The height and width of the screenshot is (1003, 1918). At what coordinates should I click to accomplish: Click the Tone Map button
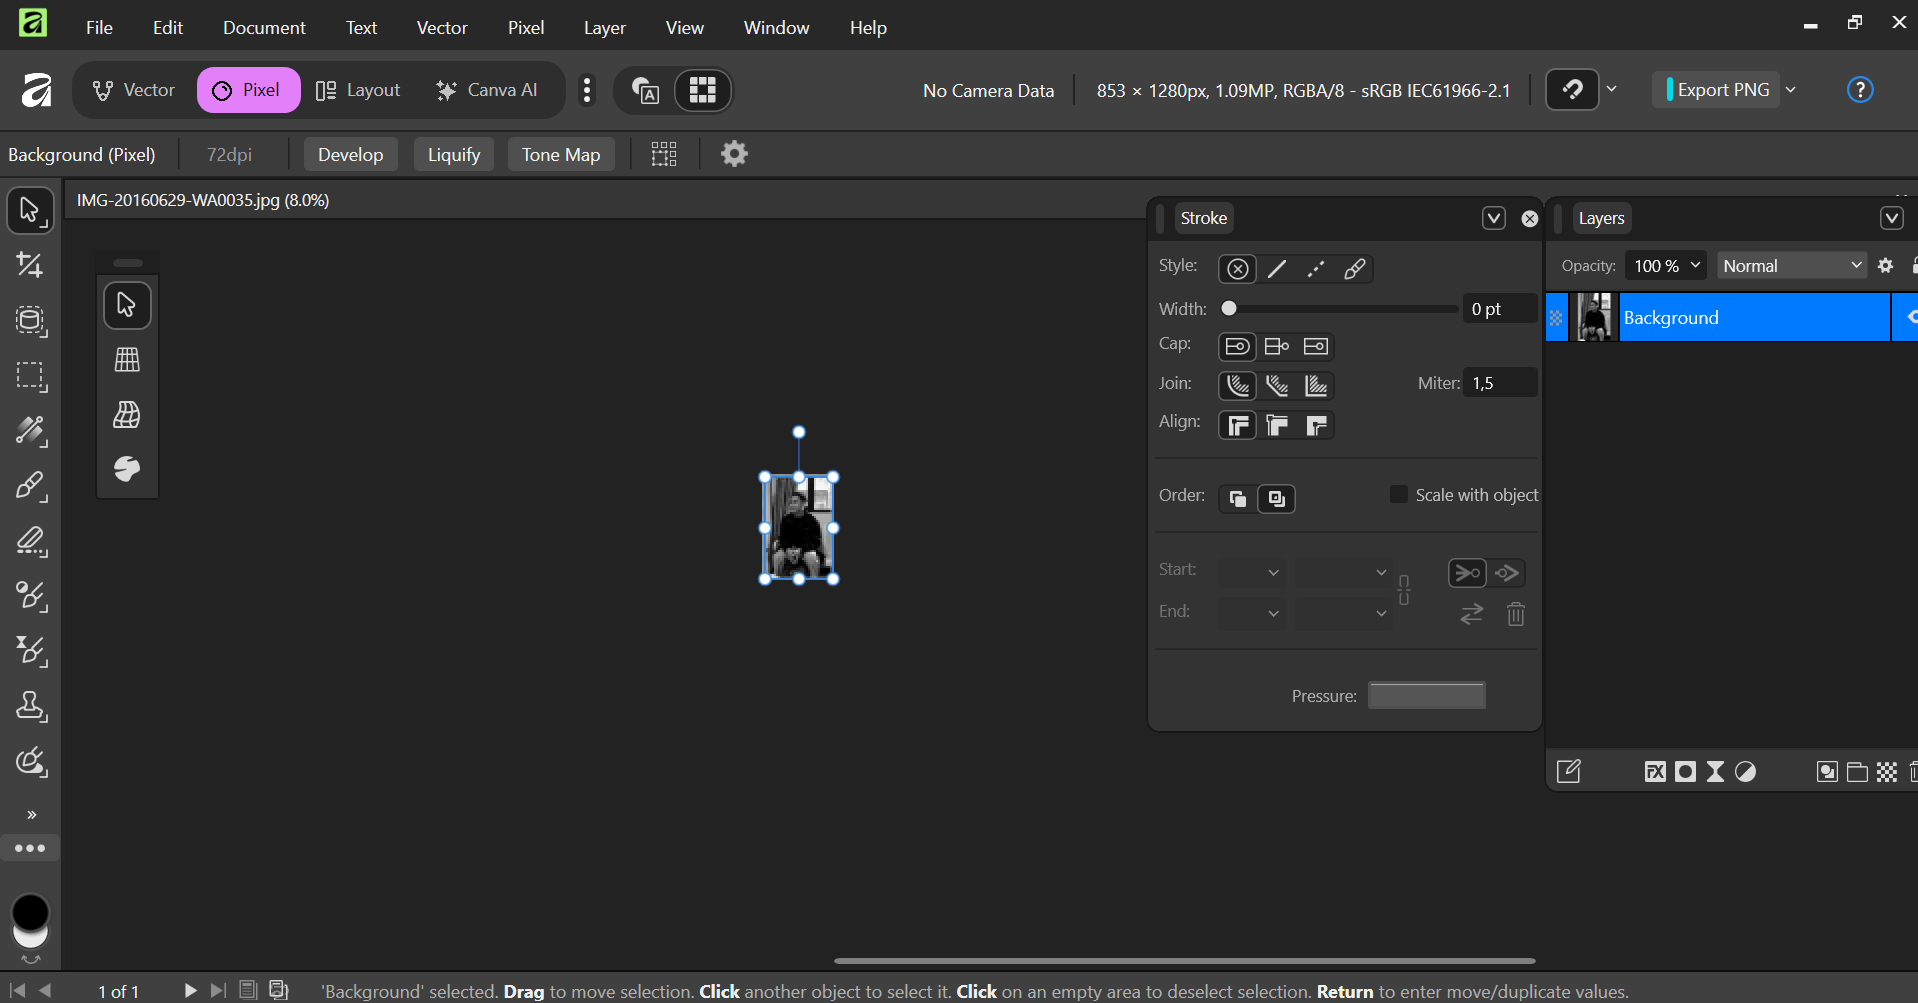560,154
